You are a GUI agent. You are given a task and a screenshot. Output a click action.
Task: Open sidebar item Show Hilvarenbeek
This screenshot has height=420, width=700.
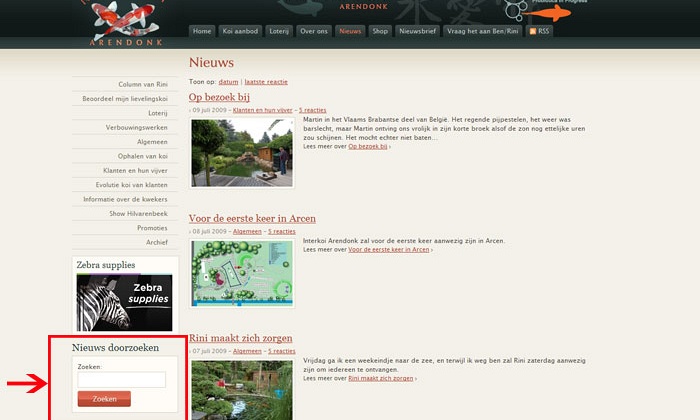138,213
